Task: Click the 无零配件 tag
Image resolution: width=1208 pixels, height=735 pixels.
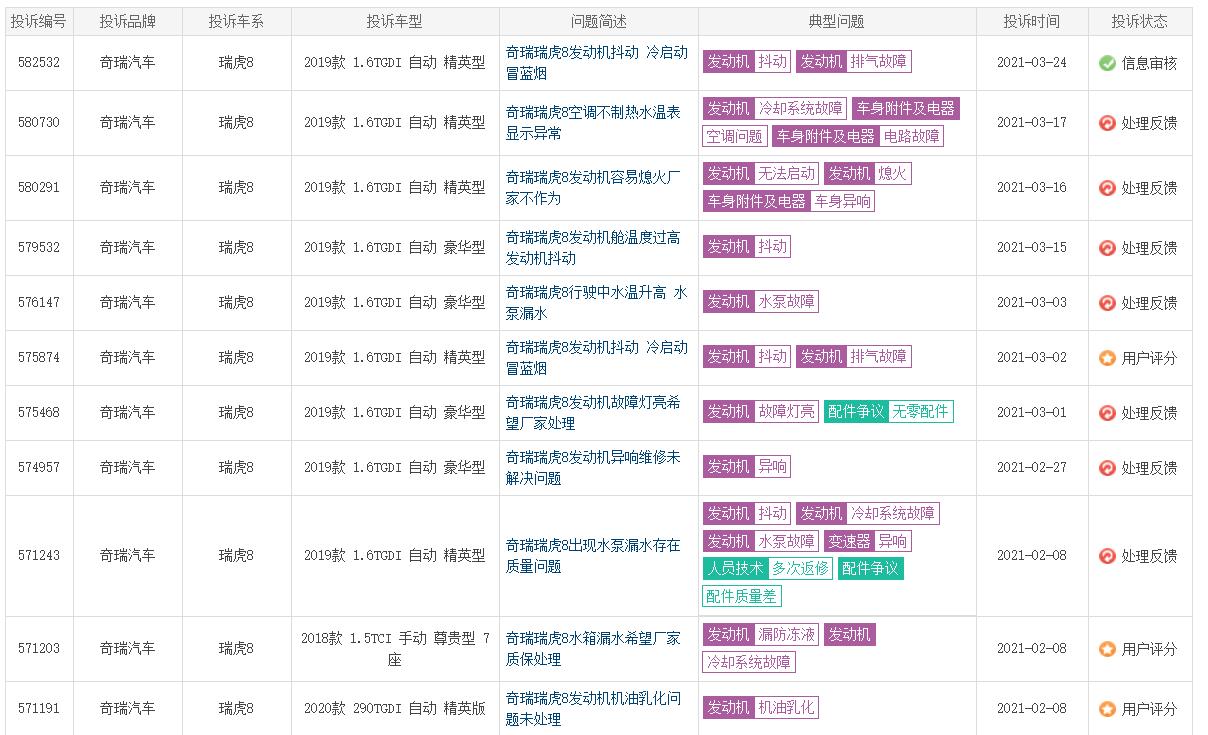Action: point(920,412)
